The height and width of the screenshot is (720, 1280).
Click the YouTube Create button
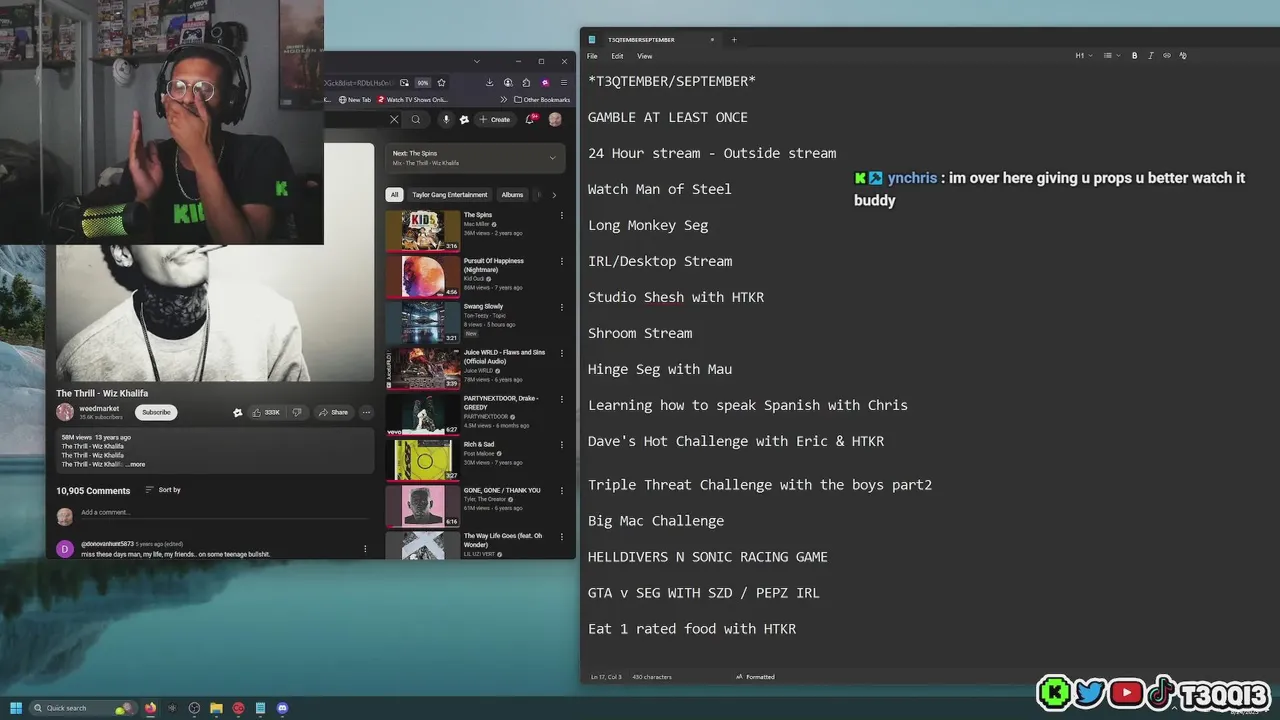click(x=495, y=119)
